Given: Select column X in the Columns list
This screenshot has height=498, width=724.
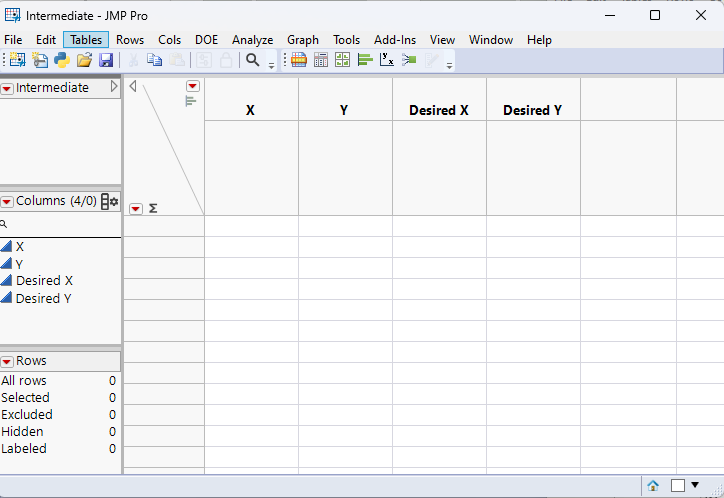Looking at the screenshot, I should click(x=20, y=247).
